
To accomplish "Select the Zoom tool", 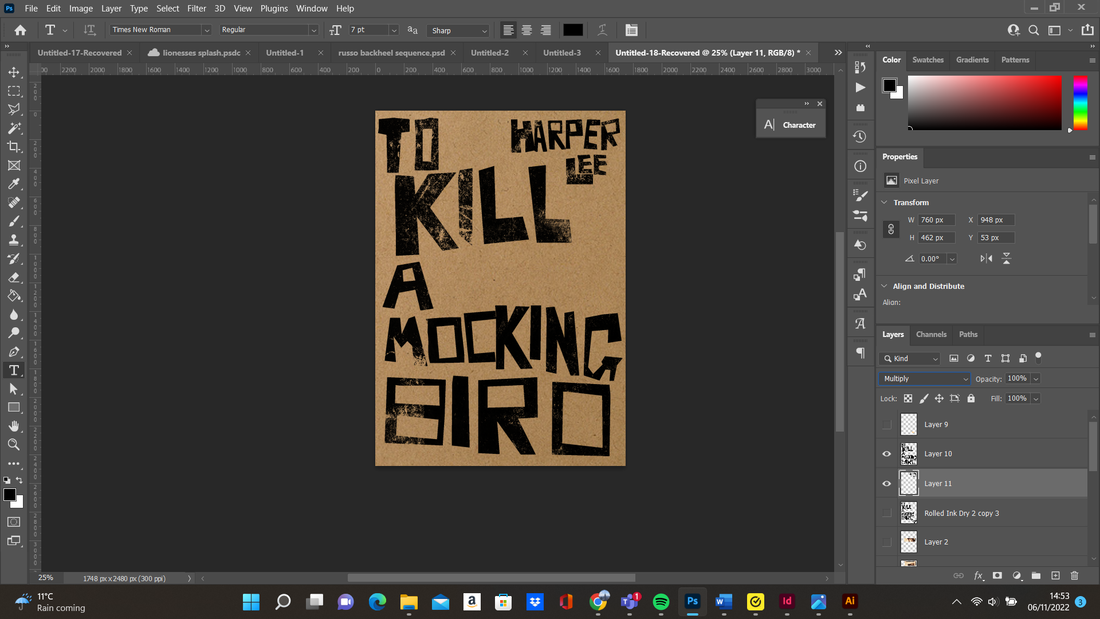I will pyautogui.click(x=14, y=444).
